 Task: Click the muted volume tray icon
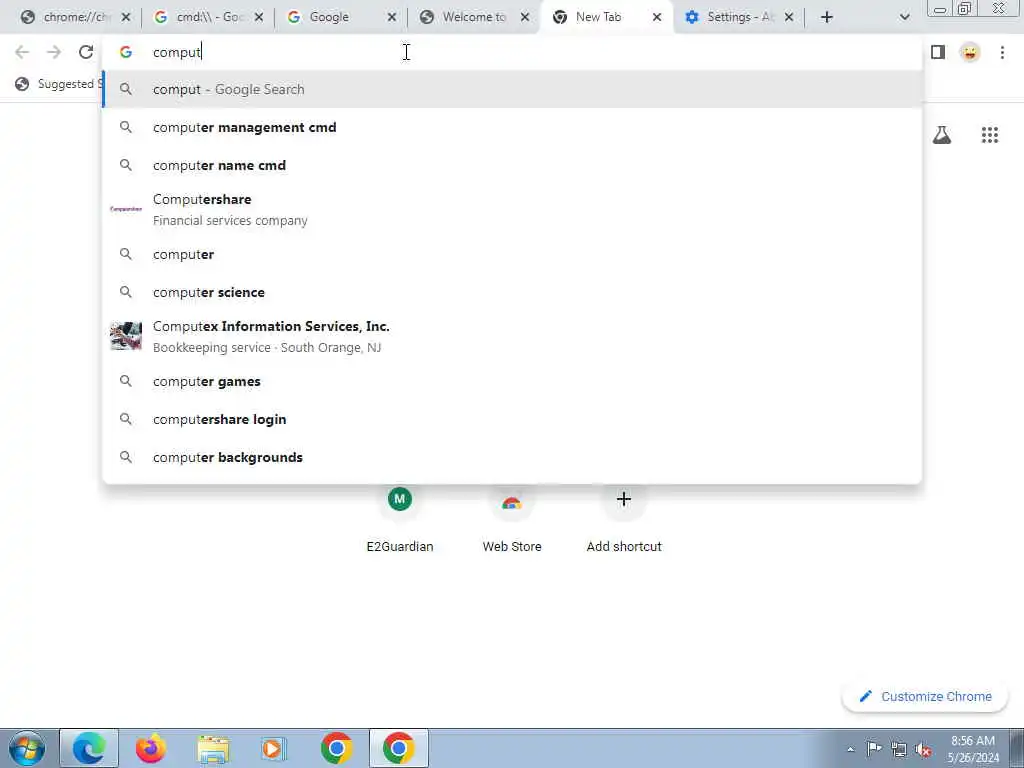[923, 749]
